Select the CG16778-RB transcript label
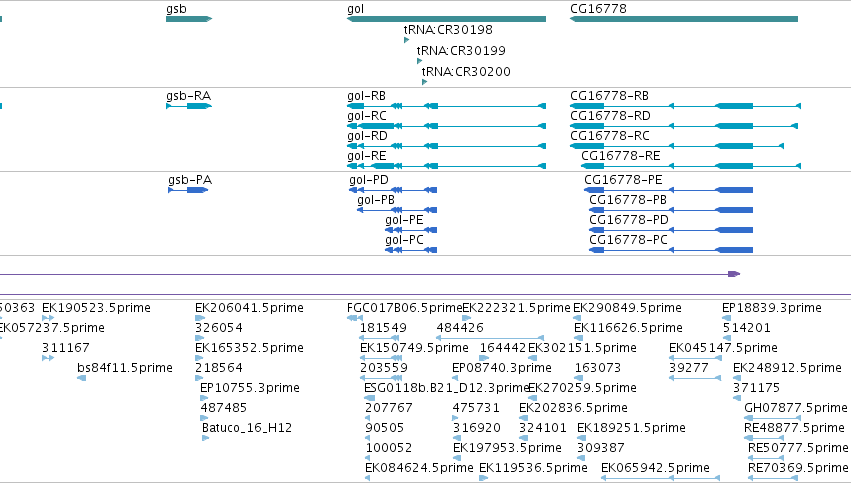851x483 pixels. pyautogui.click(x=609, y=96)
